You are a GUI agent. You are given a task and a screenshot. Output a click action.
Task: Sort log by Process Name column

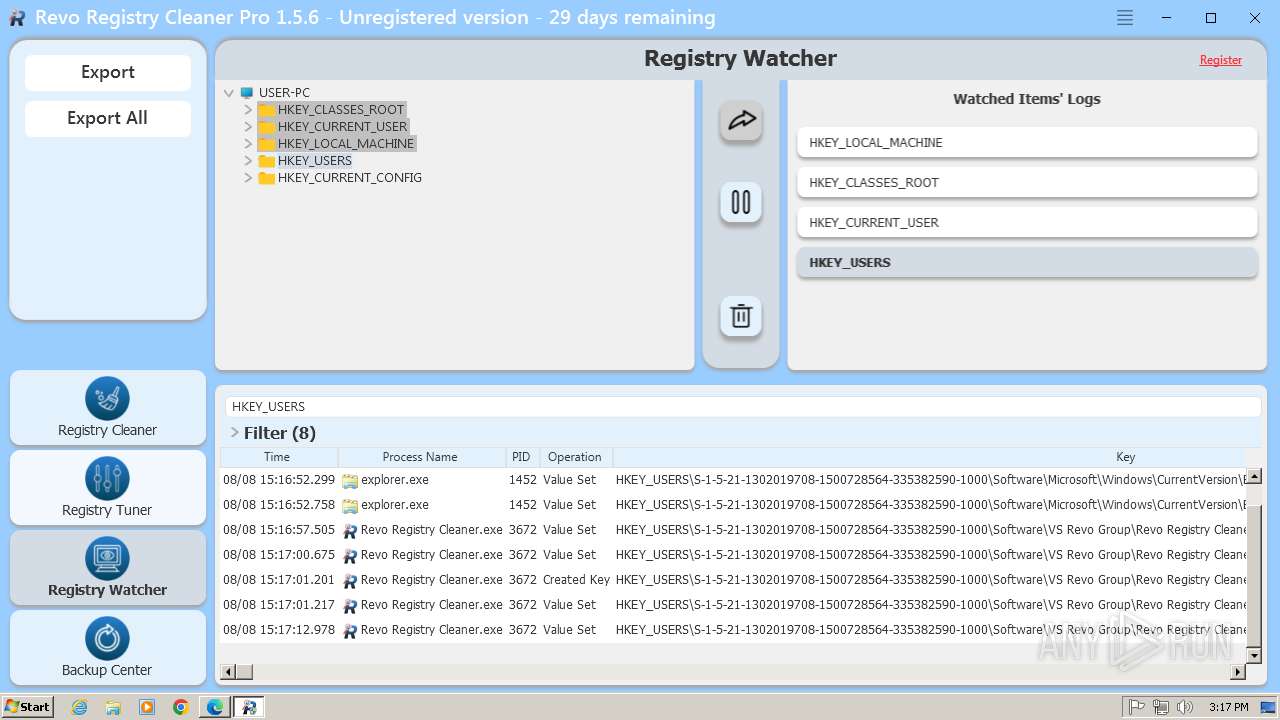(420, 457)
